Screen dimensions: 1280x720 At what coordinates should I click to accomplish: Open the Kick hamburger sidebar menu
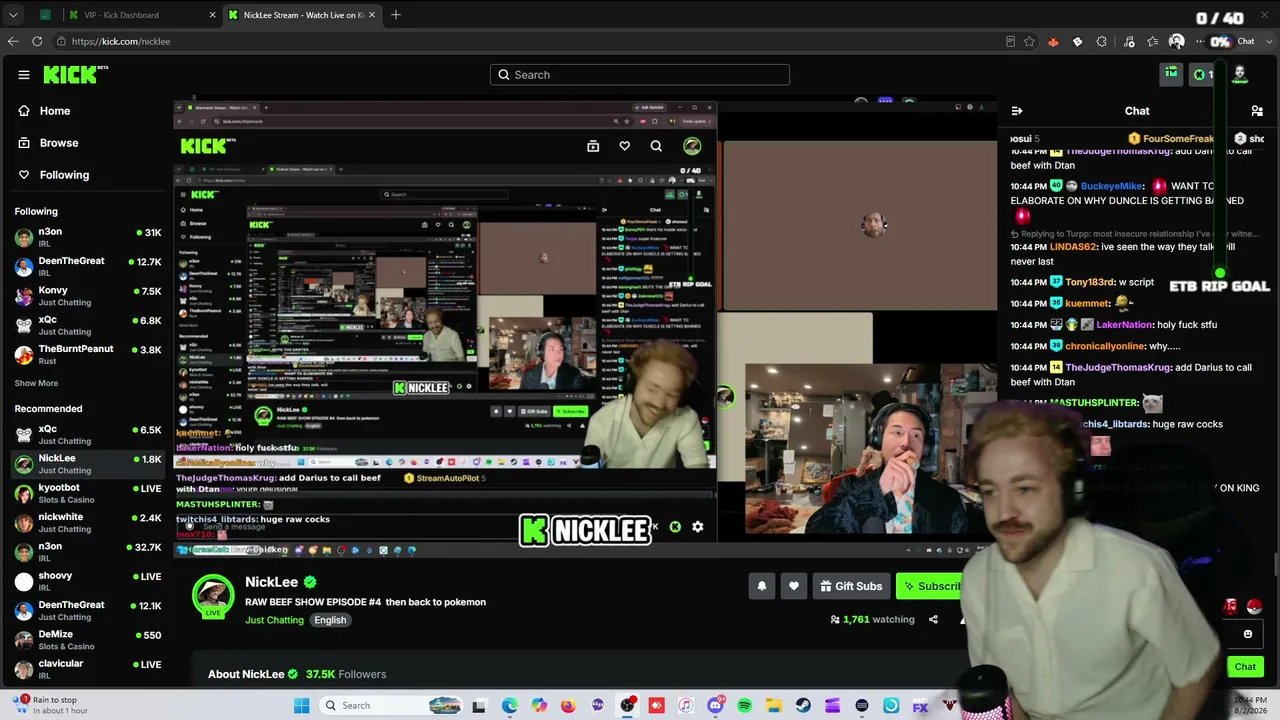click(x=24, y=75)
